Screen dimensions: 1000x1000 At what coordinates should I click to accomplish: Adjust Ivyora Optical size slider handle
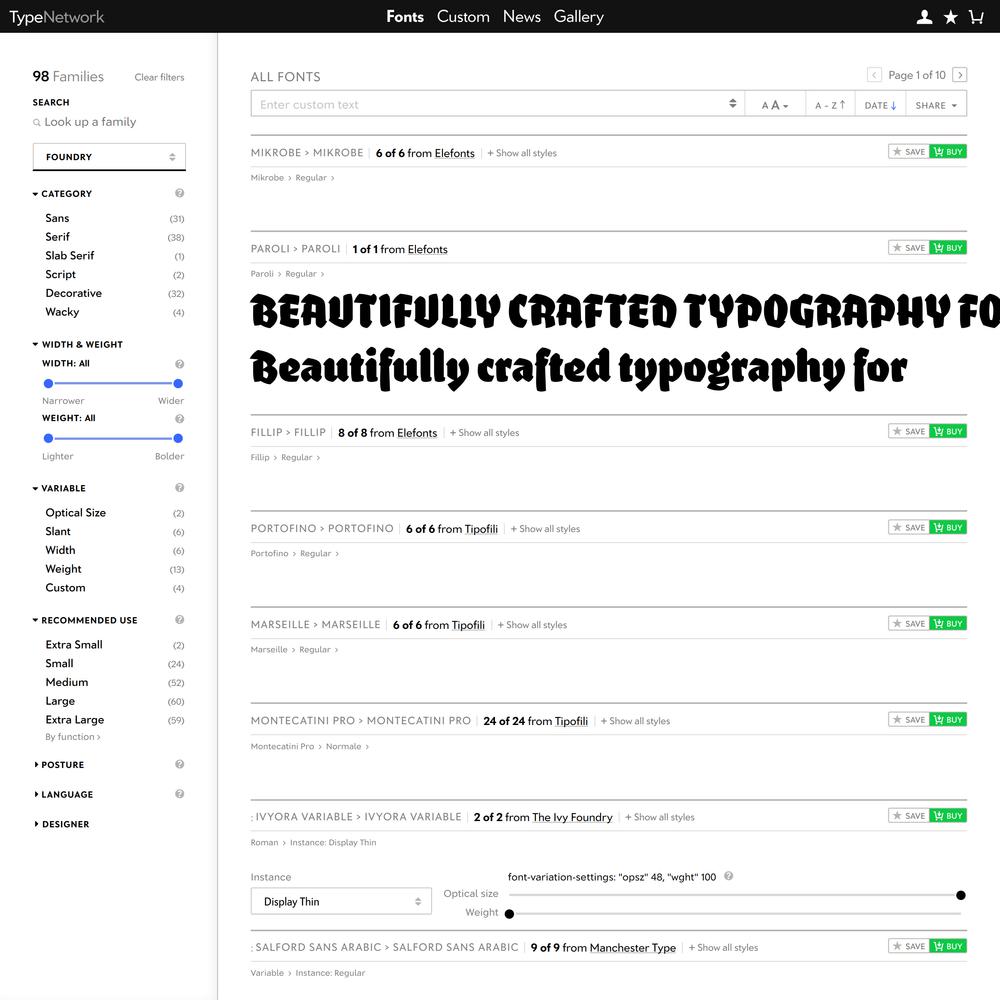[x=960, y=895]
